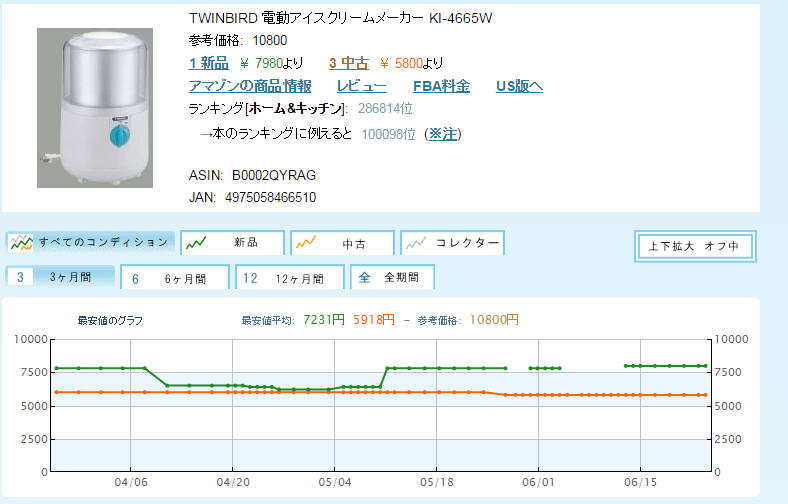
Task: Go to the US版へ link
Action: [x=520, y=86]
